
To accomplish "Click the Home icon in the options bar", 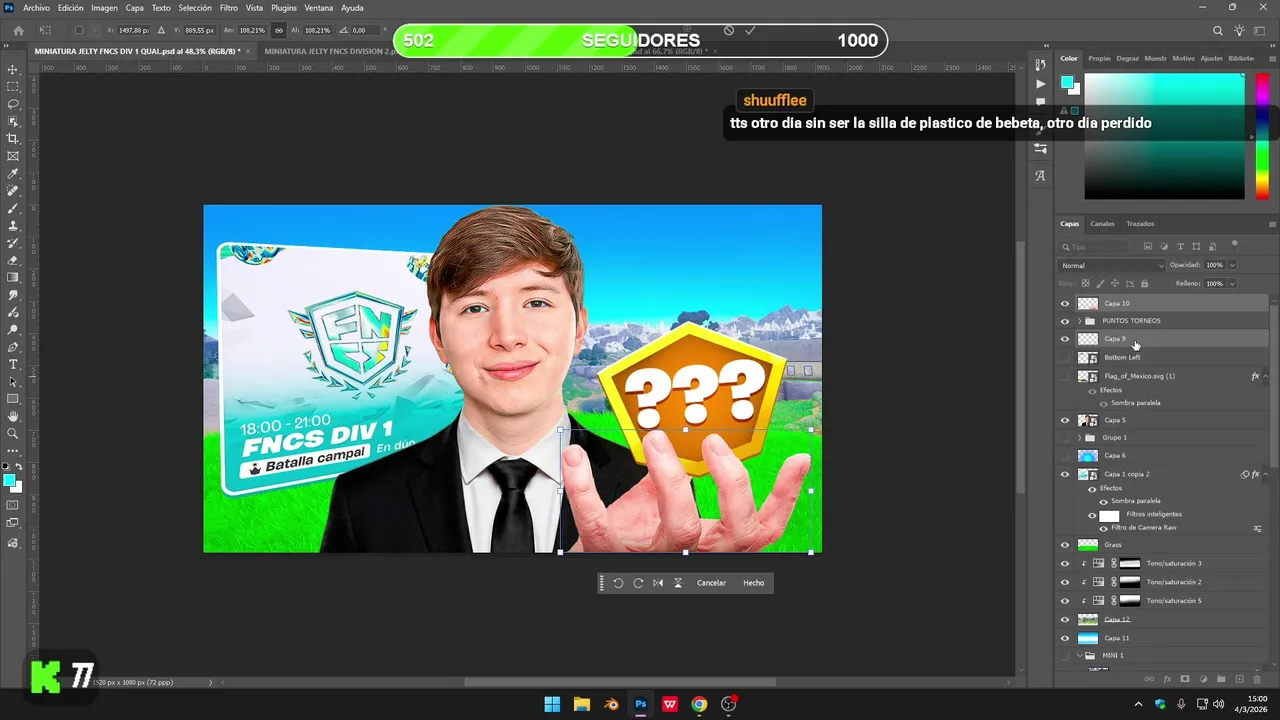I will [18, 30].
